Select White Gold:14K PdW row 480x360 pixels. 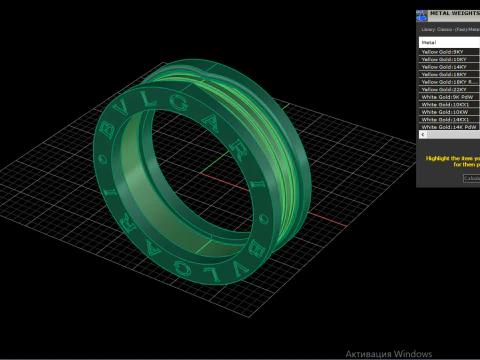point(449,127)
